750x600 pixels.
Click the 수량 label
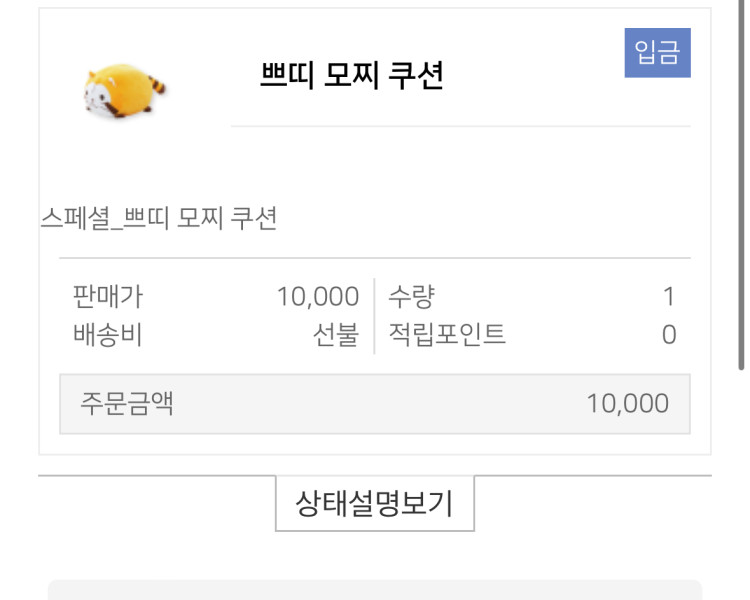(x=411, y=296)
